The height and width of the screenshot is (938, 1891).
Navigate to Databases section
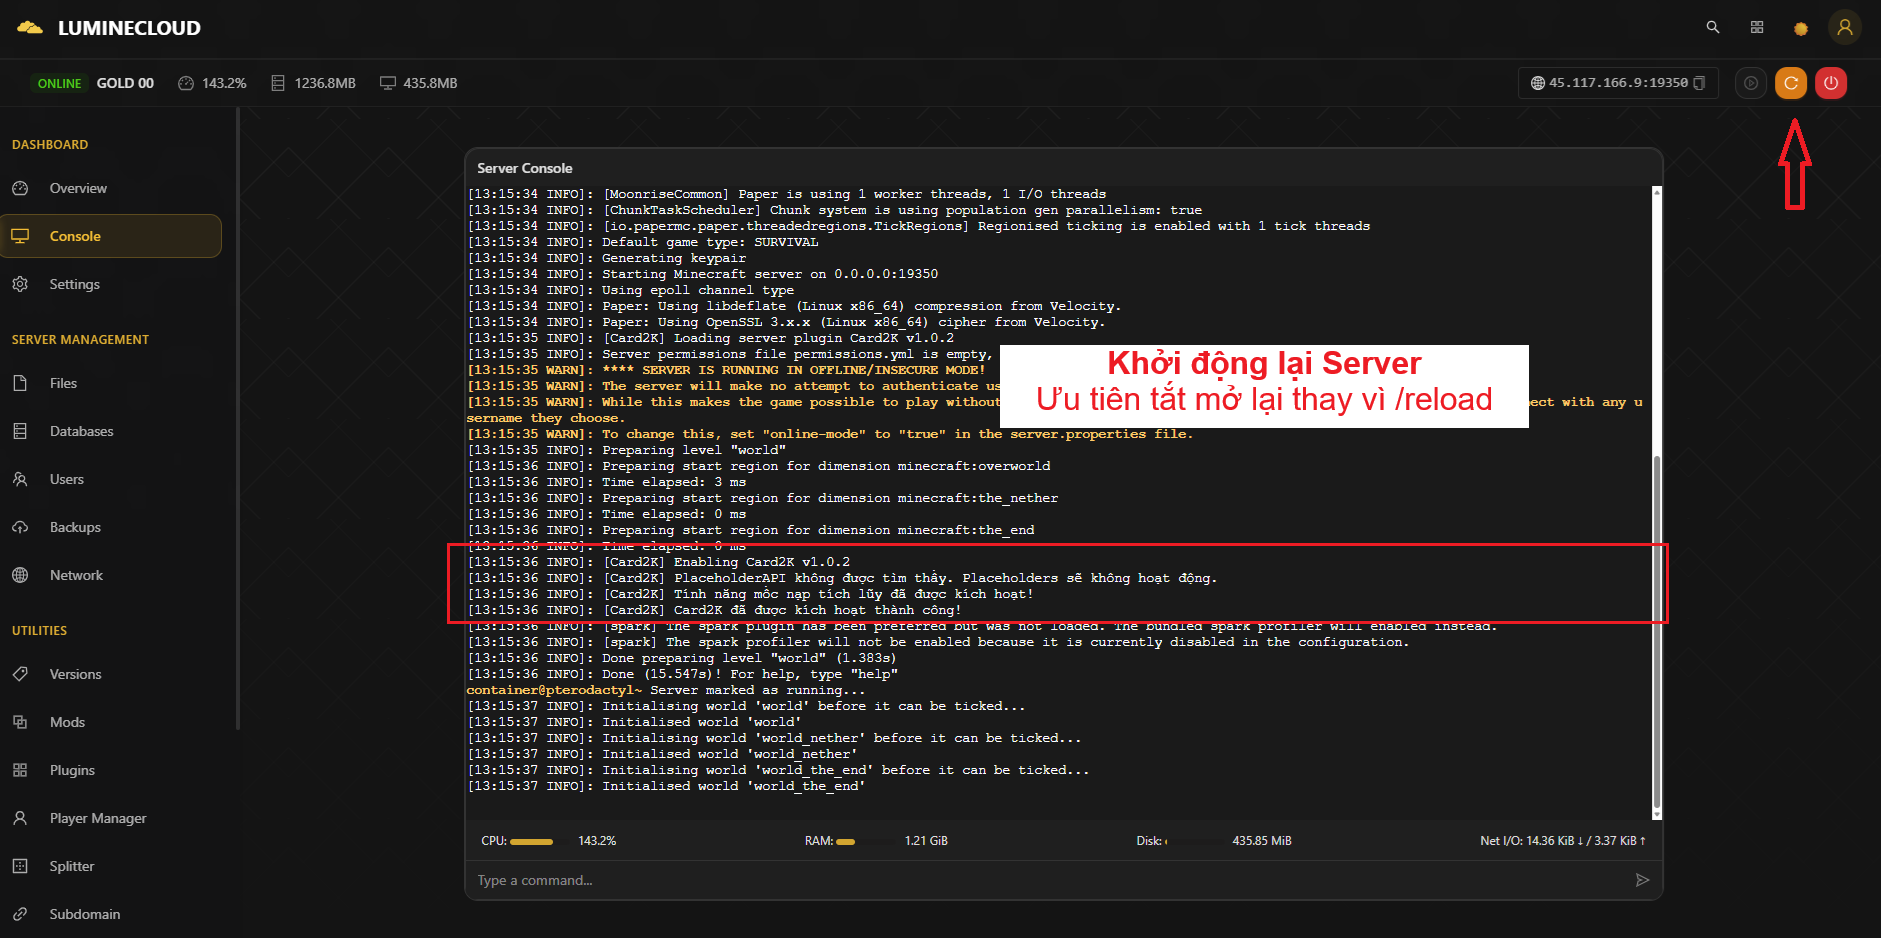coord(81,431)
